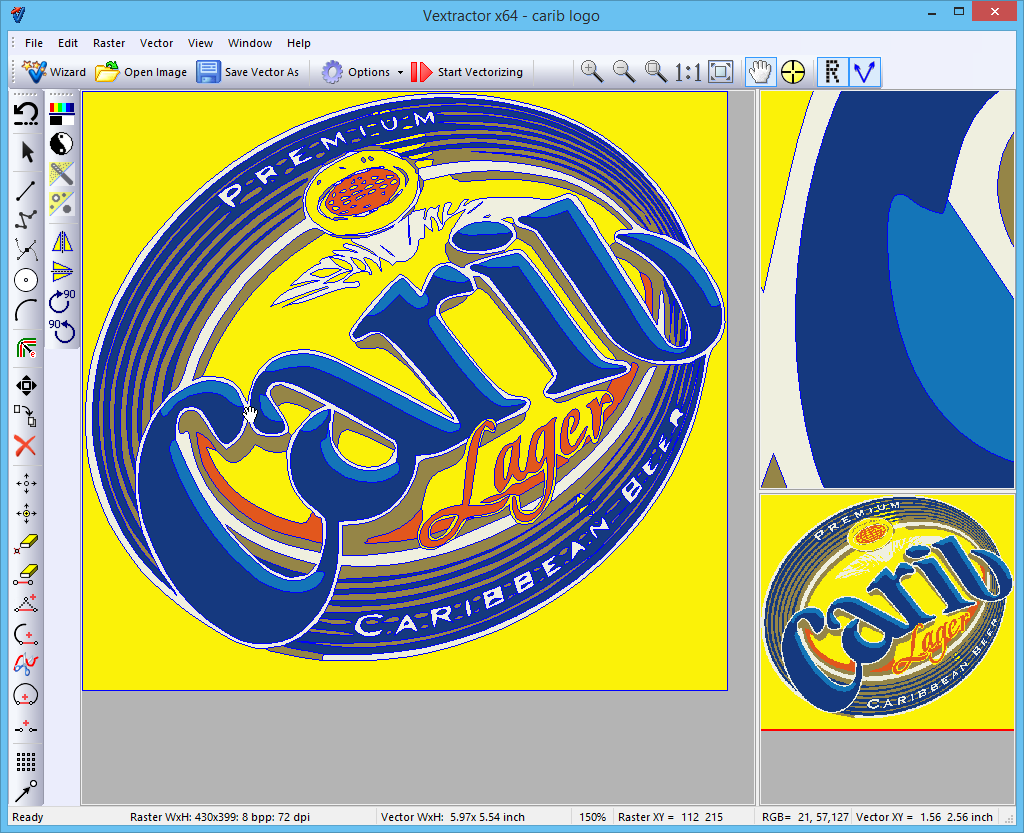
Task: Open the Vector menu
Action: click(156, 43)
